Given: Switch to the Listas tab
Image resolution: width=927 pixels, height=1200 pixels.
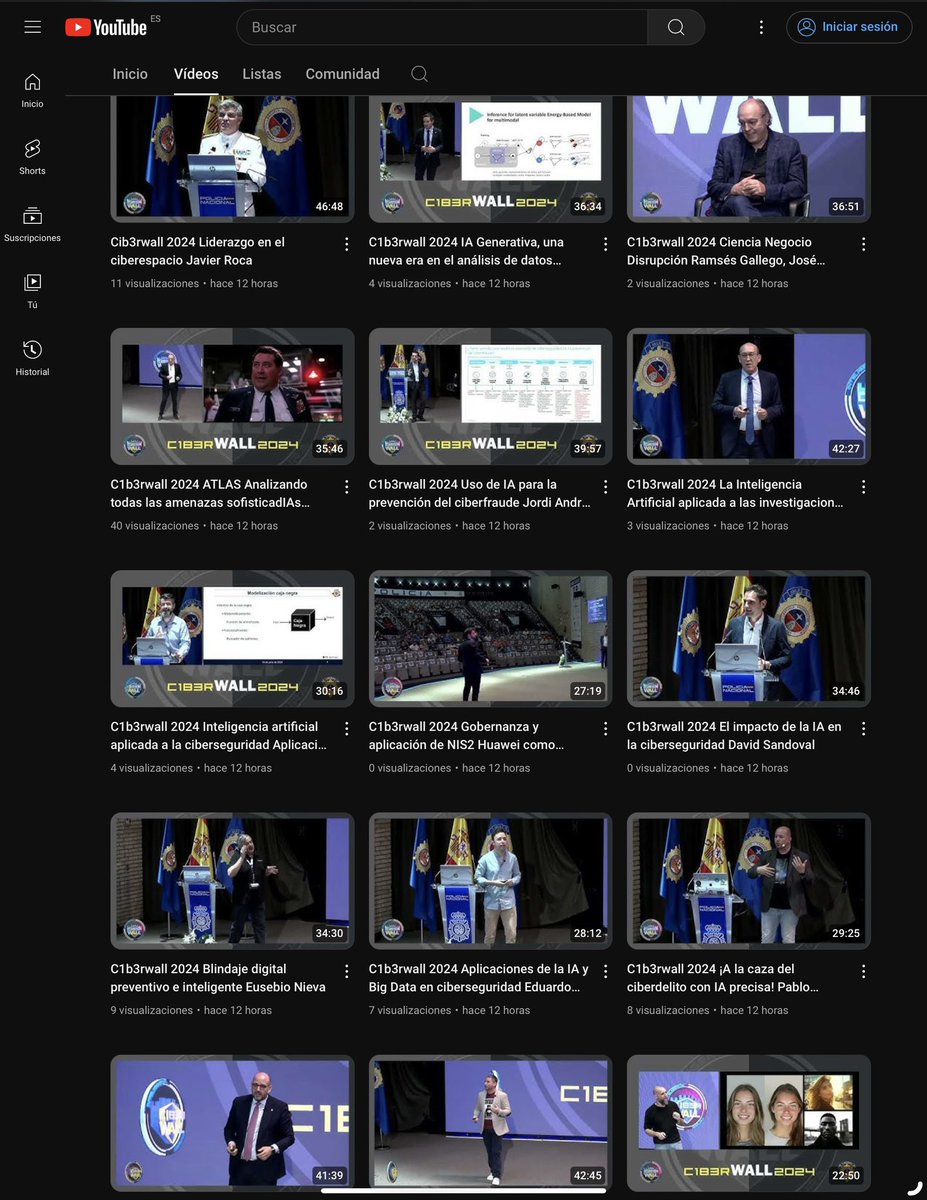Looking at the screenshot, I should (262, 74).
